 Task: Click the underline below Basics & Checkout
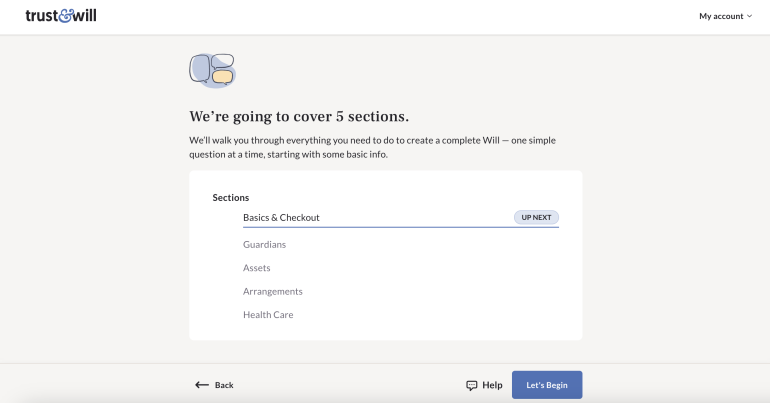(400, 227)
